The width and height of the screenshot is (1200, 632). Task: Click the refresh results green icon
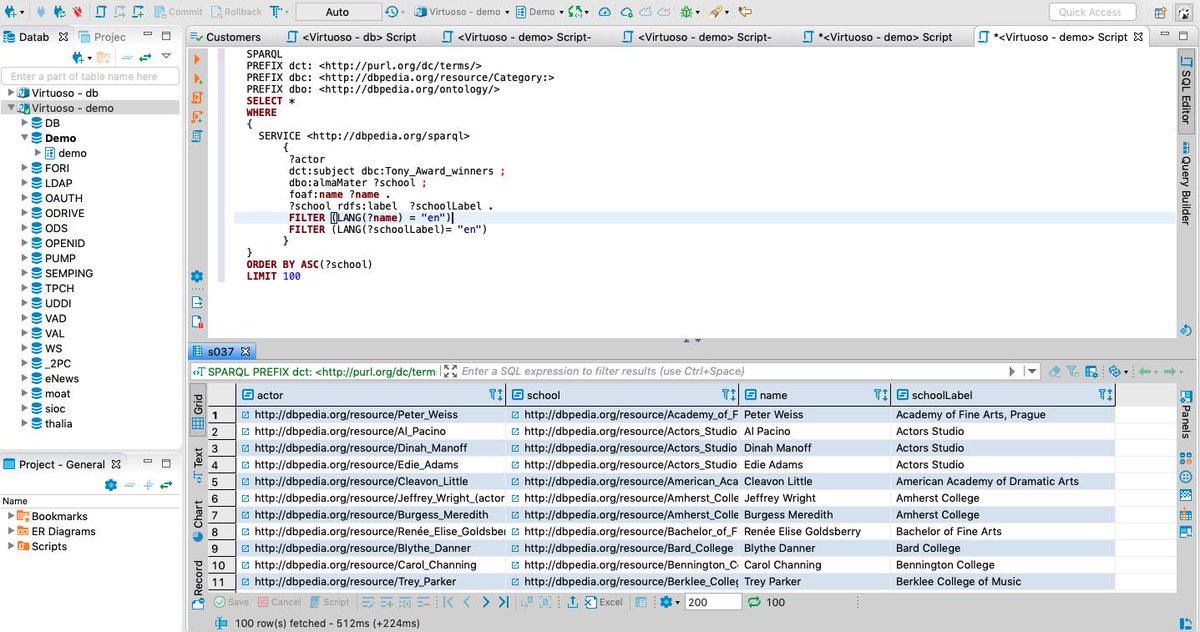click(754, 602)
